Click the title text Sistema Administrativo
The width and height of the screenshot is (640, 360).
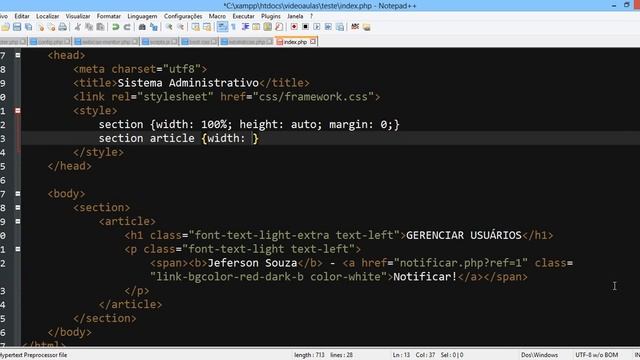188,83
